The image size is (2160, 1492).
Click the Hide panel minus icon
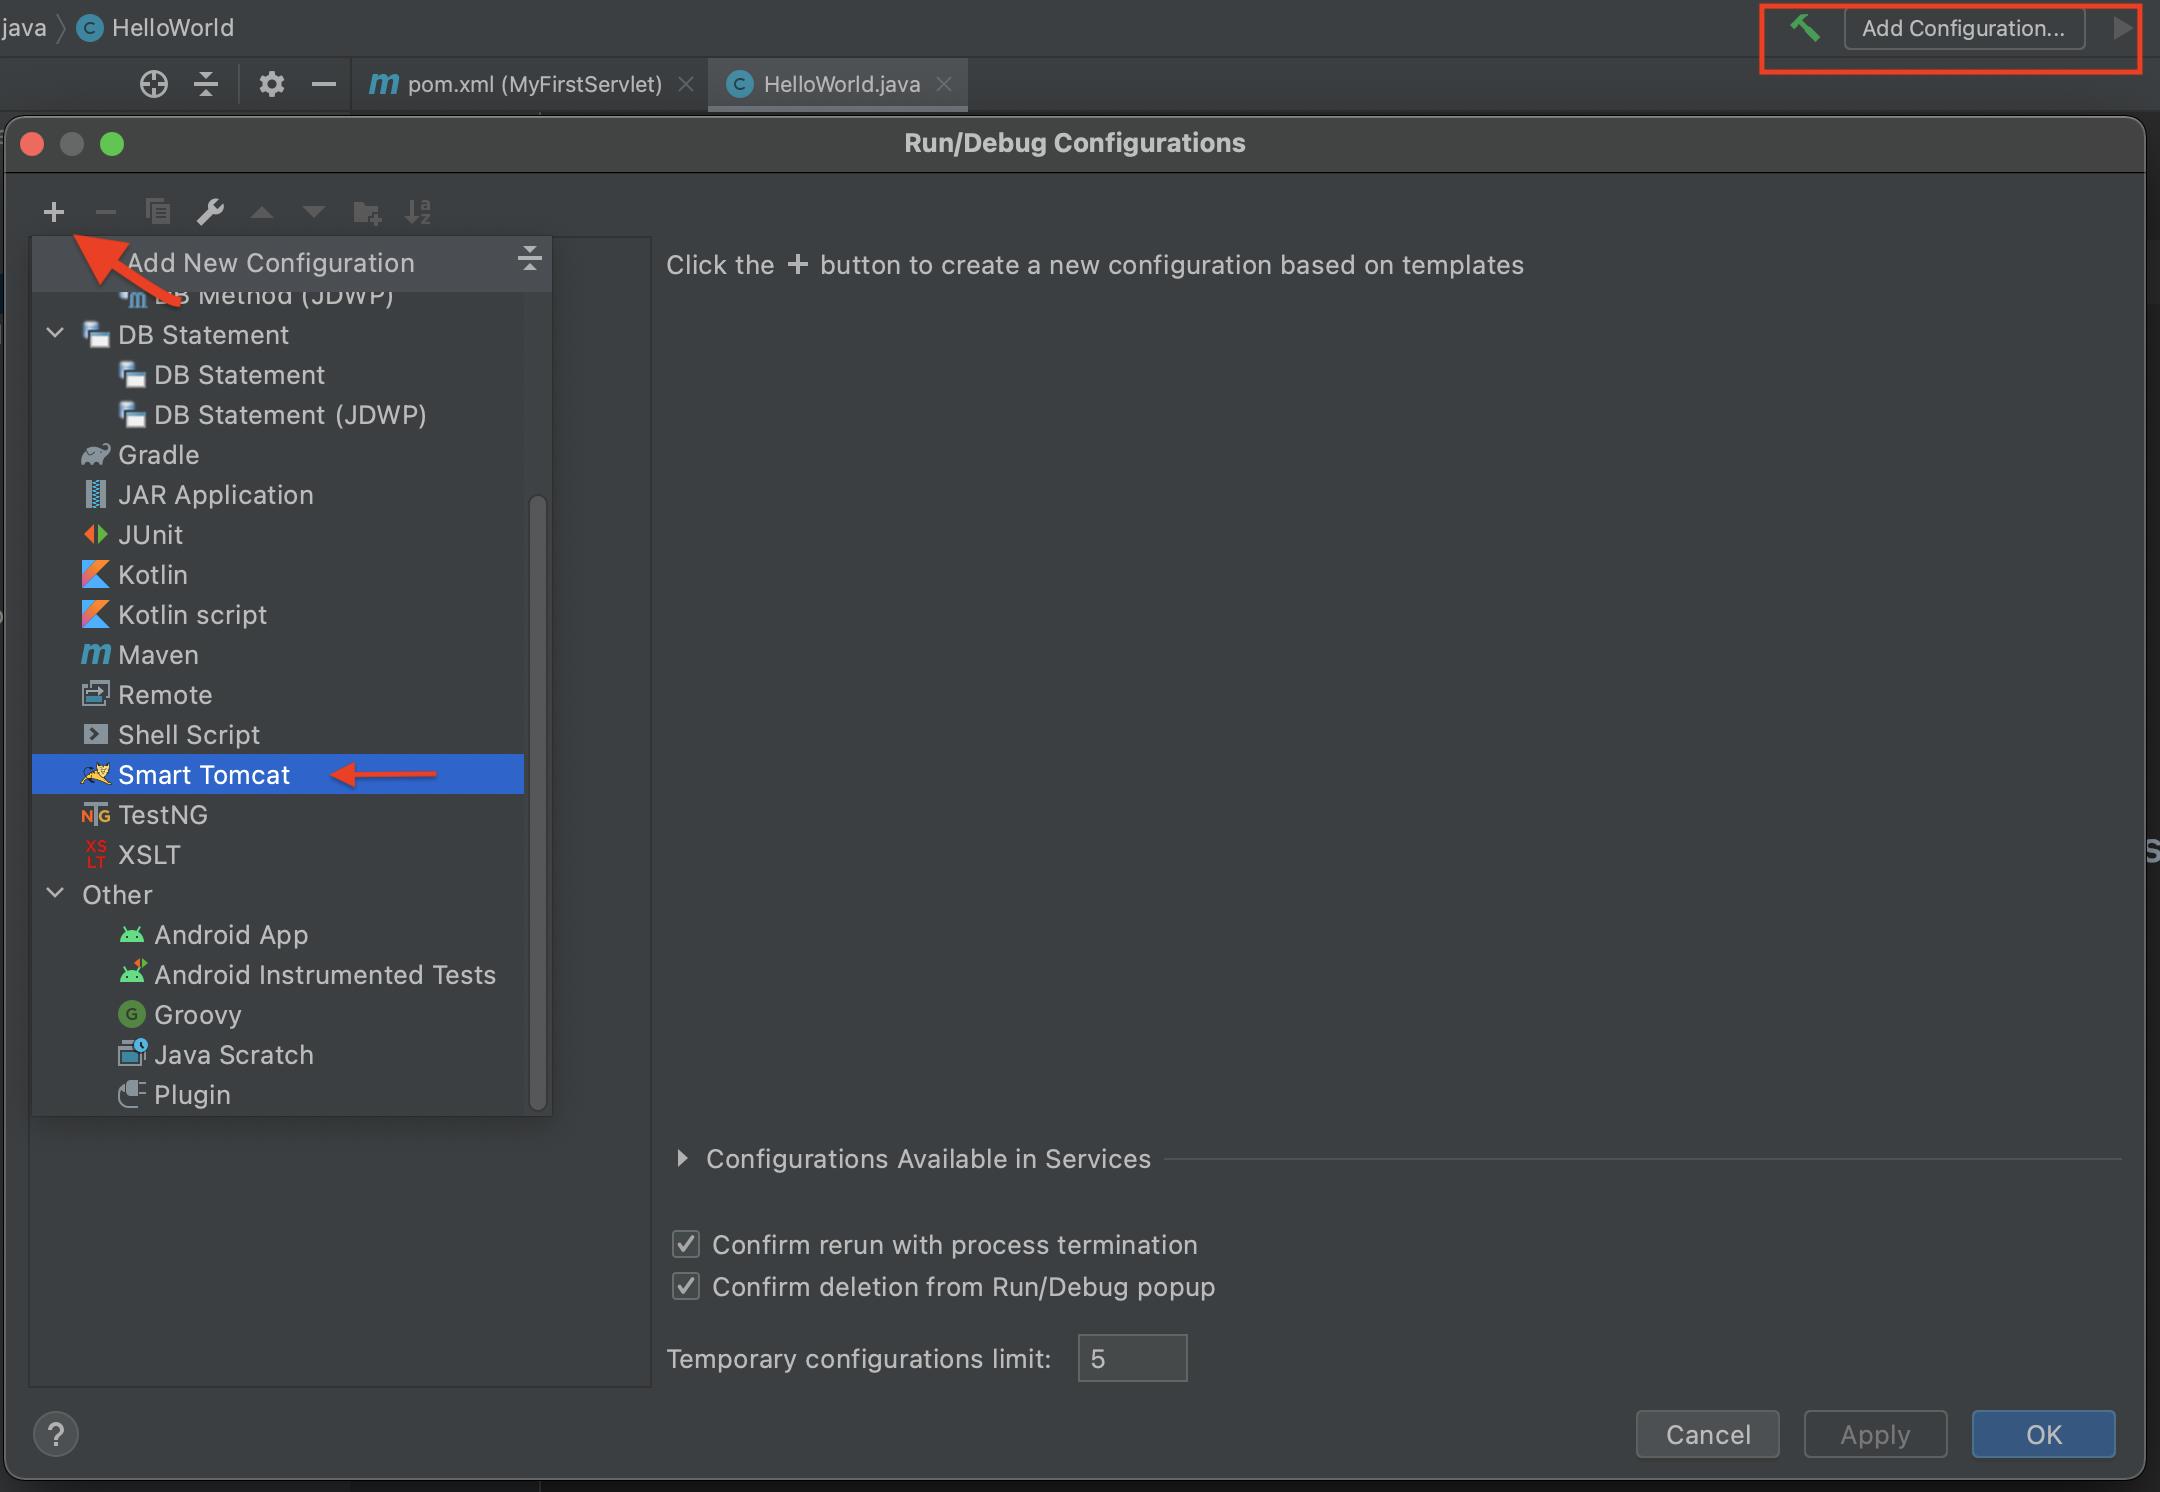[323, 84]
